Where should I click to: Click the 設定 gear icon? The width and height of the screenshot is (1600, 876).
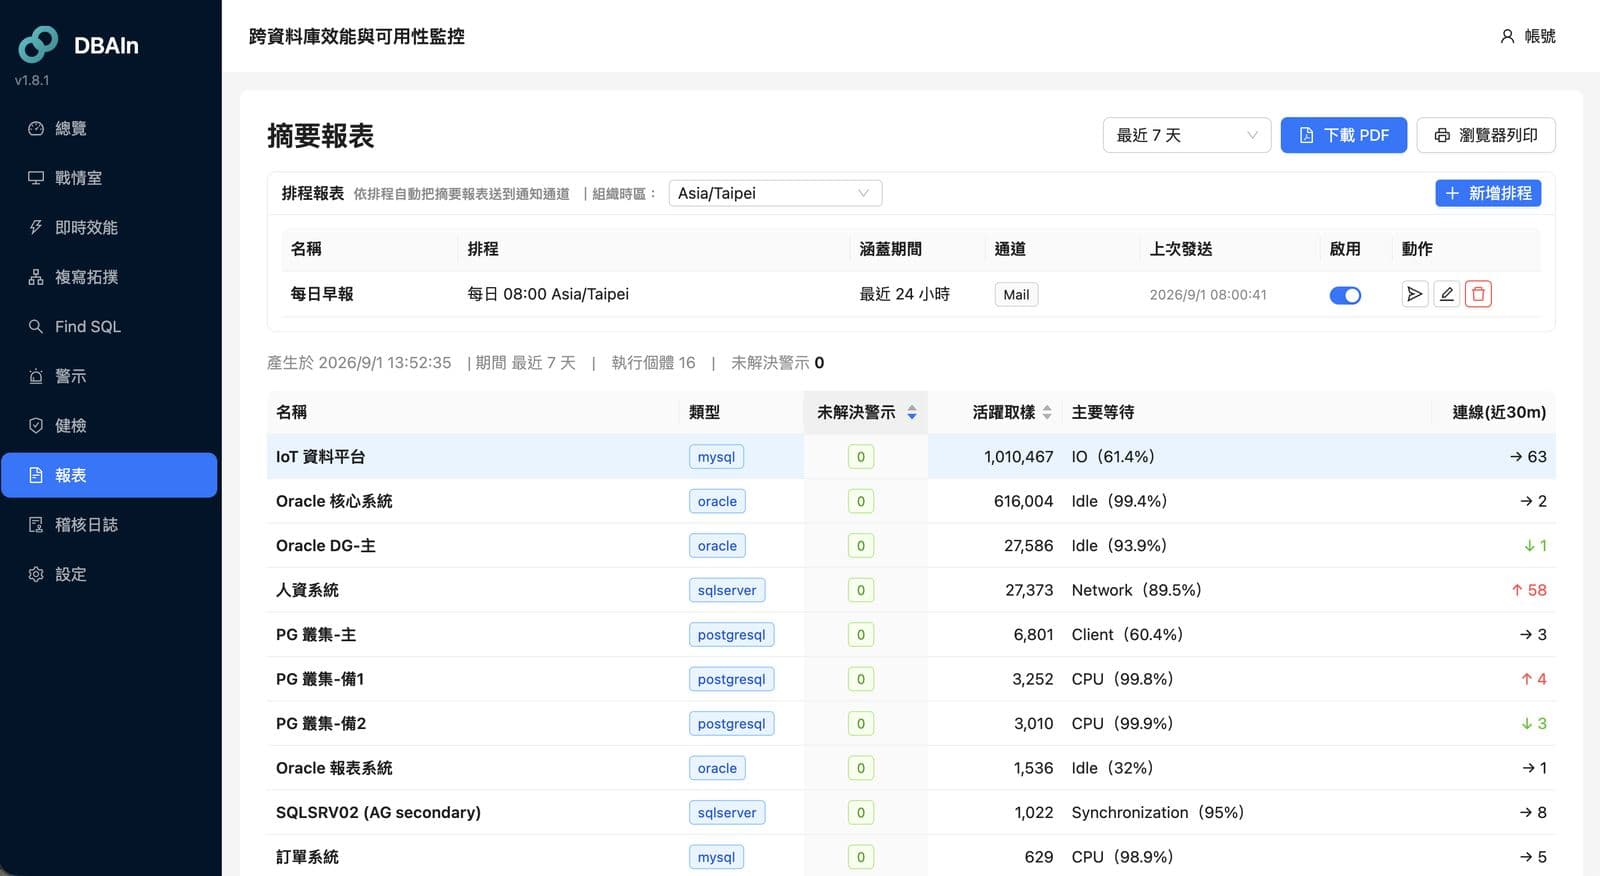click(36, 574)
